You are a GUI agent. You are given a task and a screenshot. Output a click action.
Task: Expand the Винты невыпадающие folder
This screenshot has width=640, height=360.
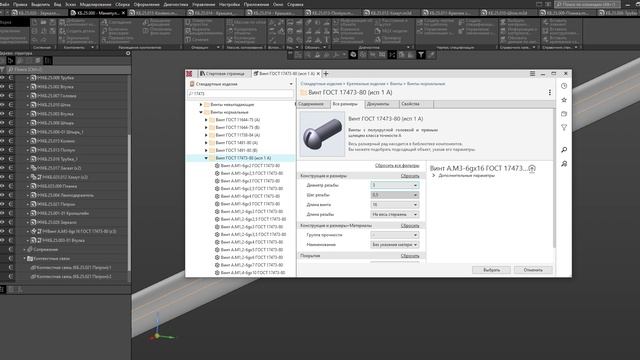point(201,104)
